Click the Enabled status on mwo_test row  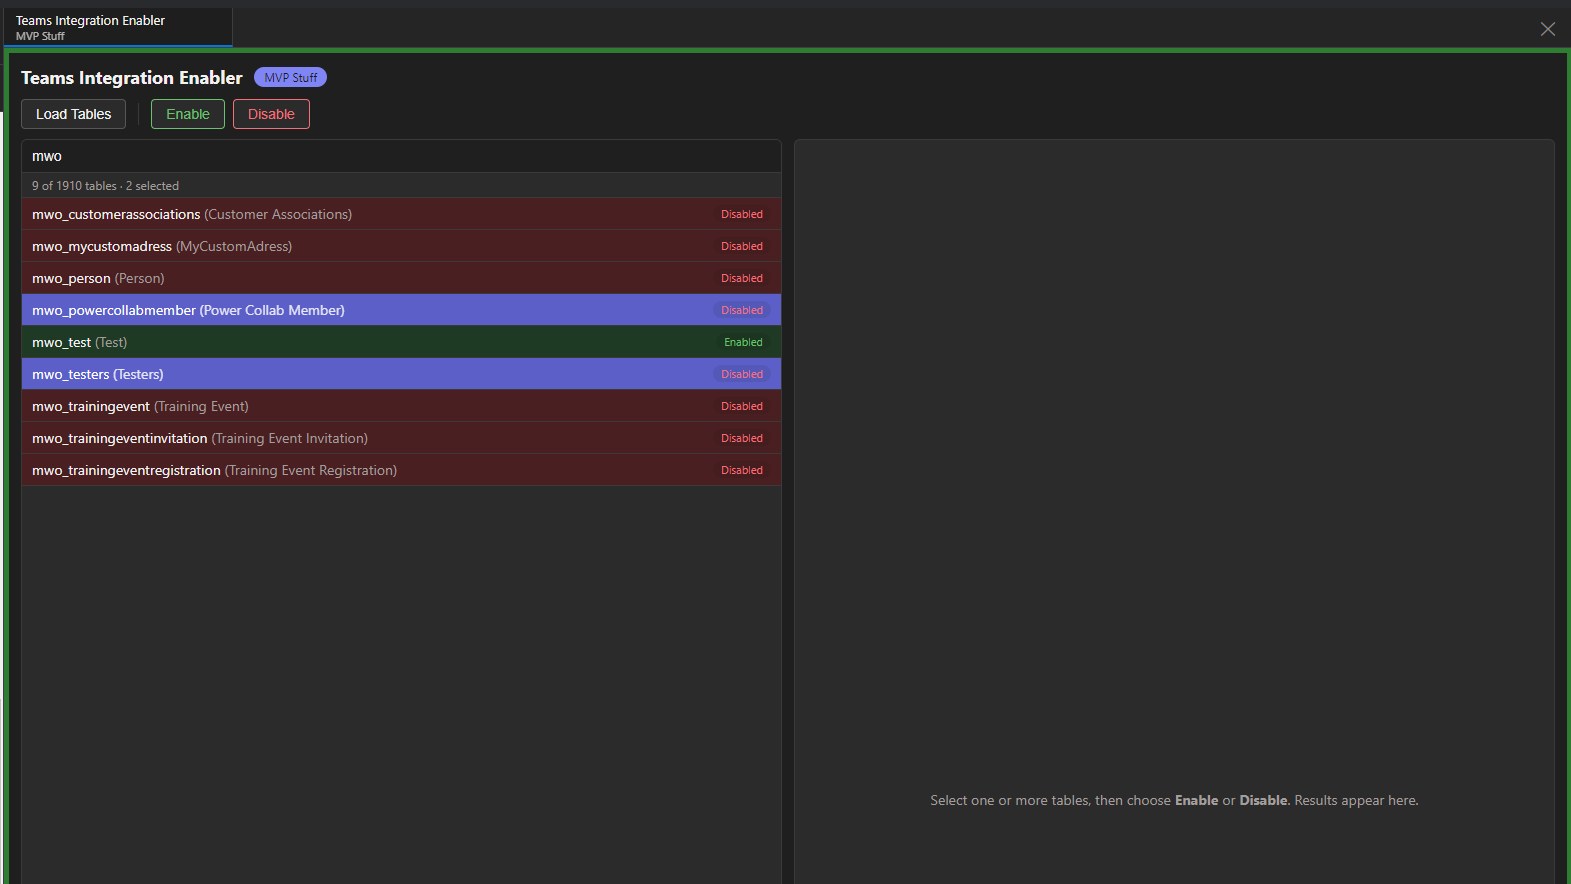click(x=743, y=342)
